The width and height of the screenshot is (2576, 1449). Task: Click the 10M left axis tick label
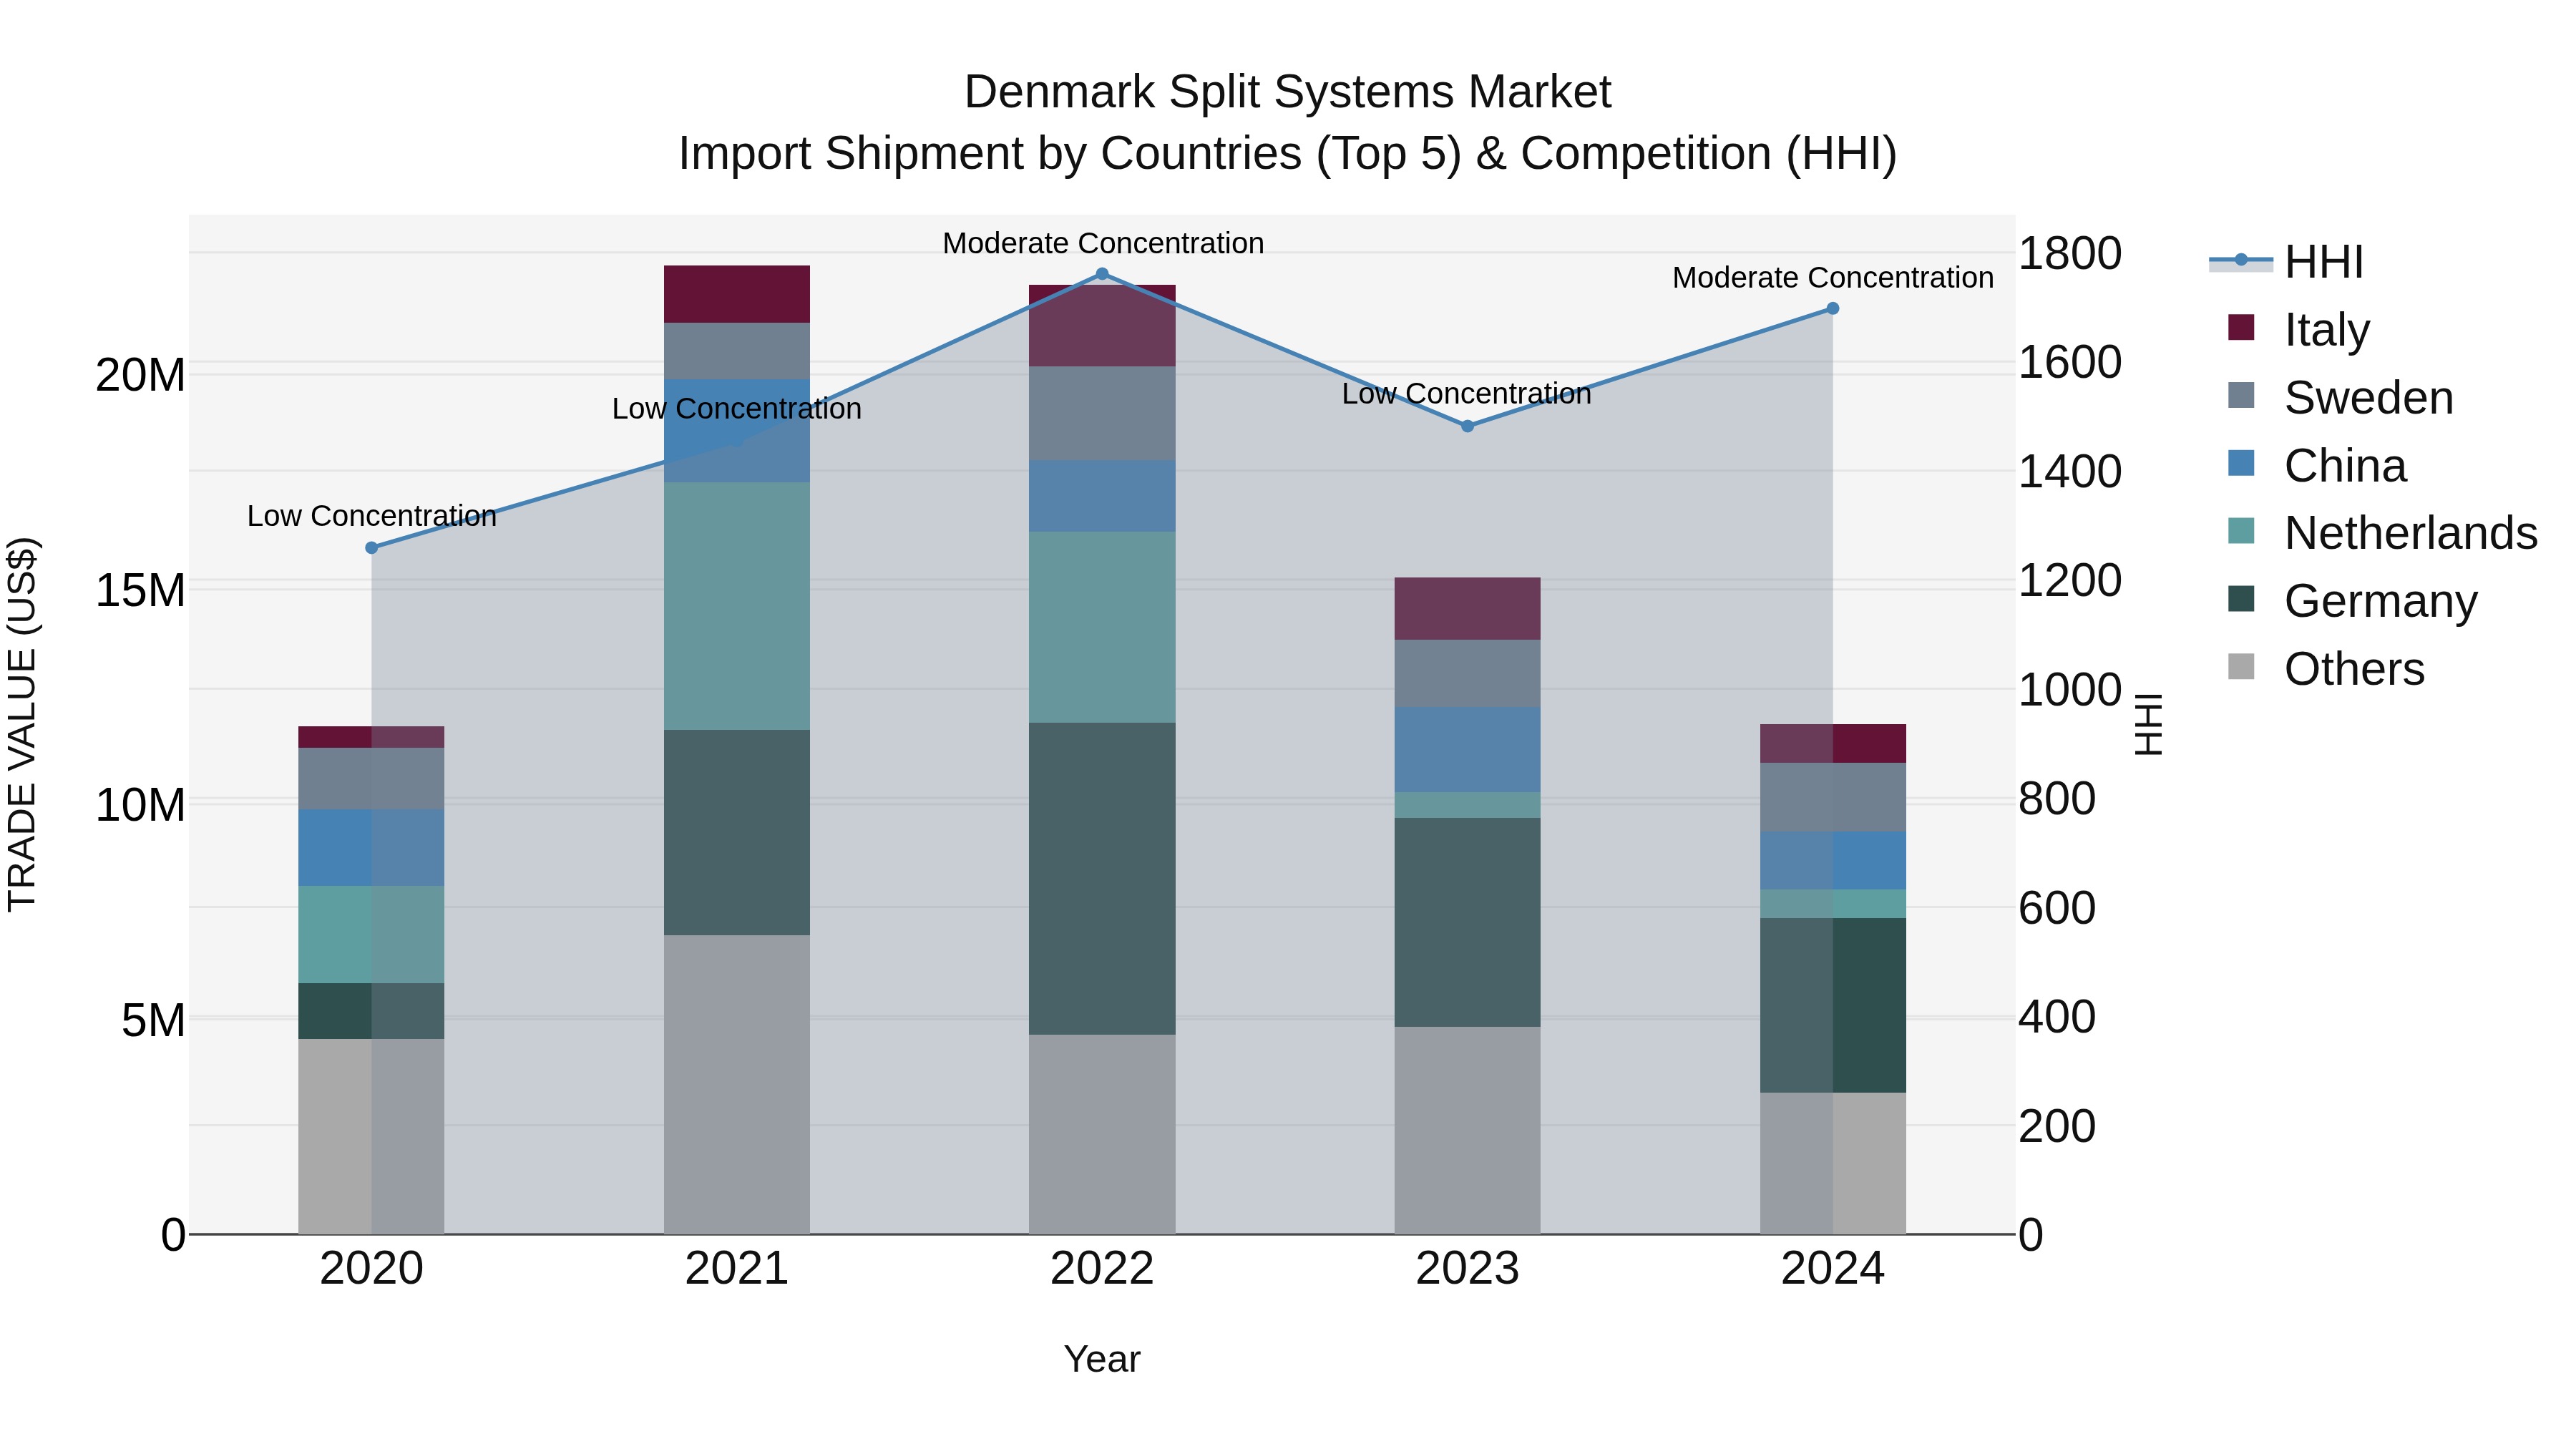coord(140,805)
